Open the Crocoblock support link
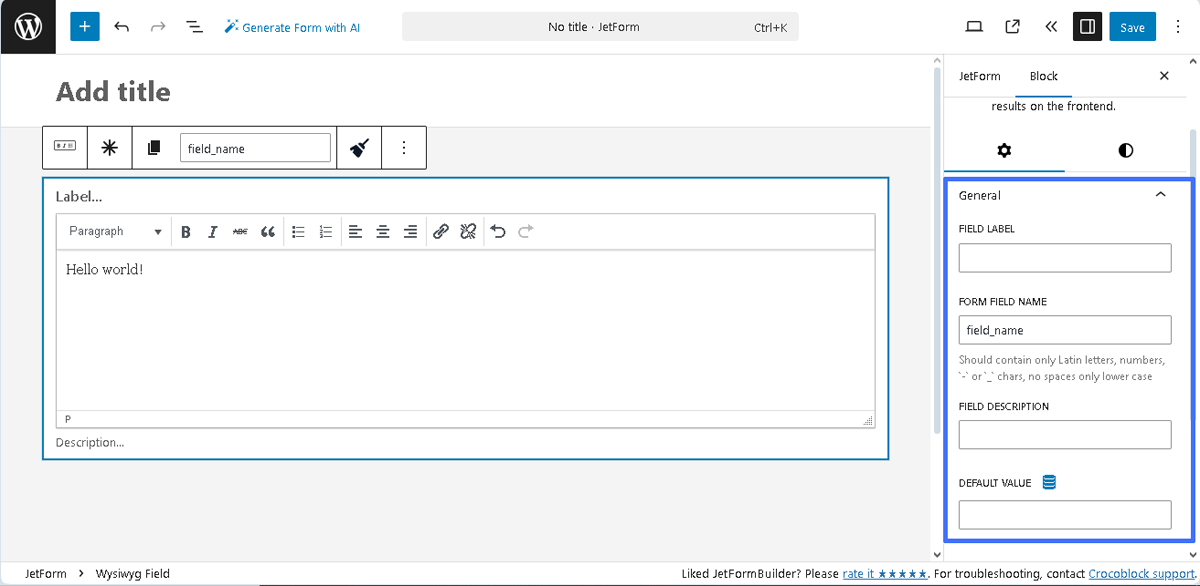The height and width of the screenshot is (586, 1200). point(1139,573)
